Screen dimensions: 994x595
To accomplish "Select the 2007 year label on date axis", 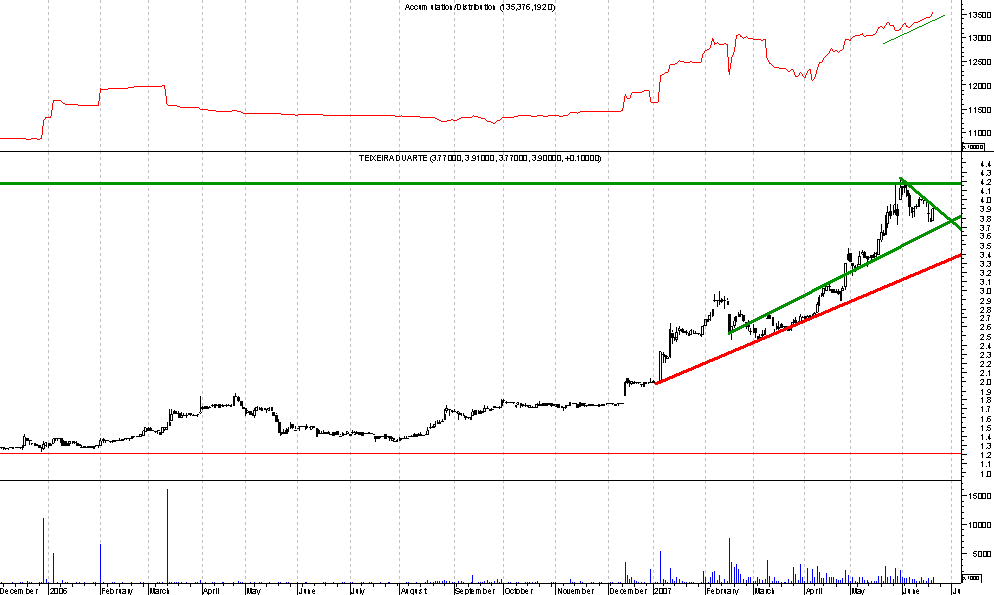I will pyautogui.click(x=663, y=591).
